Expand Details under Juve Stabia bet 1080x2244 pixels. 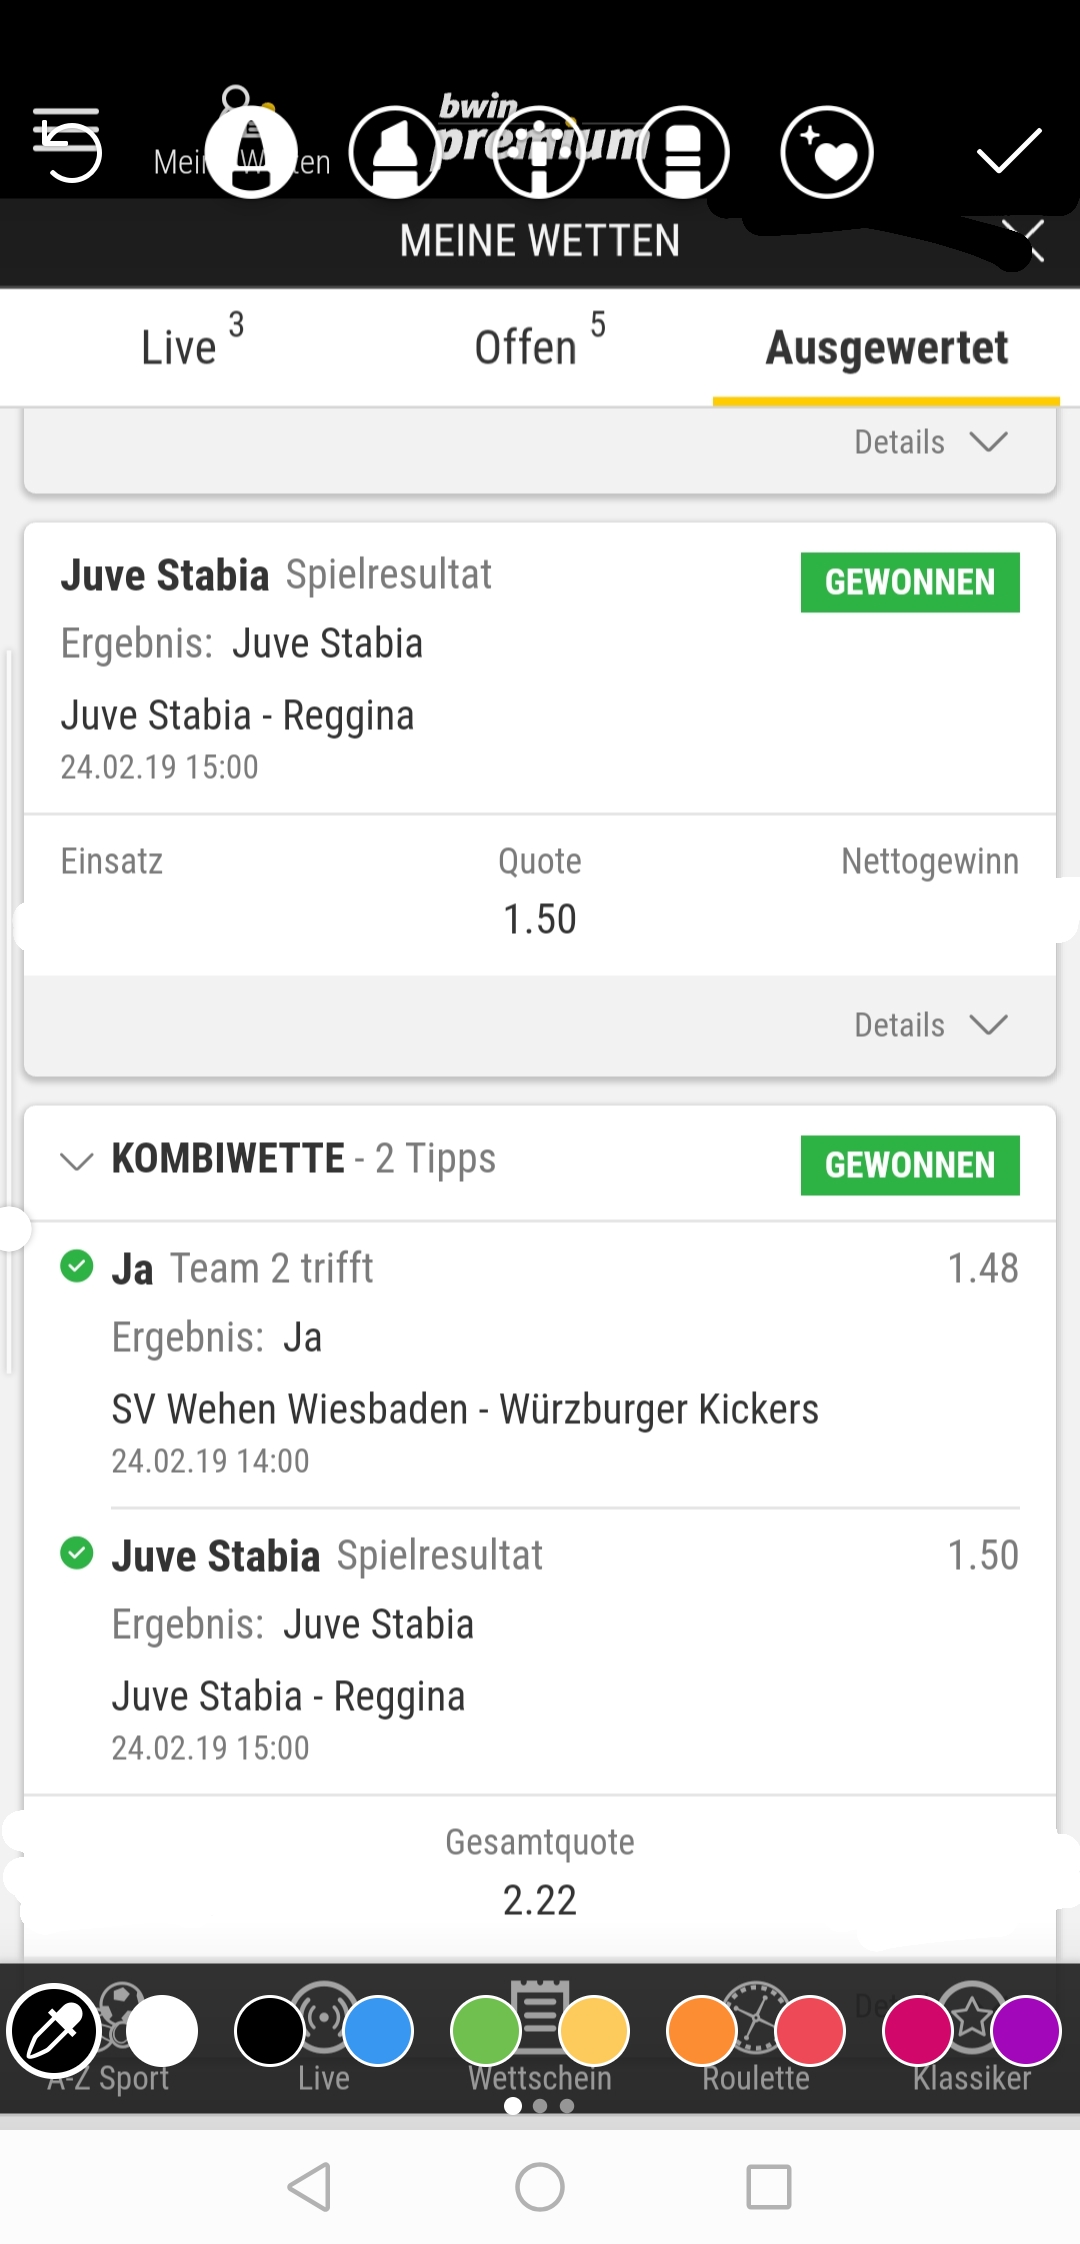point(930,1025)
